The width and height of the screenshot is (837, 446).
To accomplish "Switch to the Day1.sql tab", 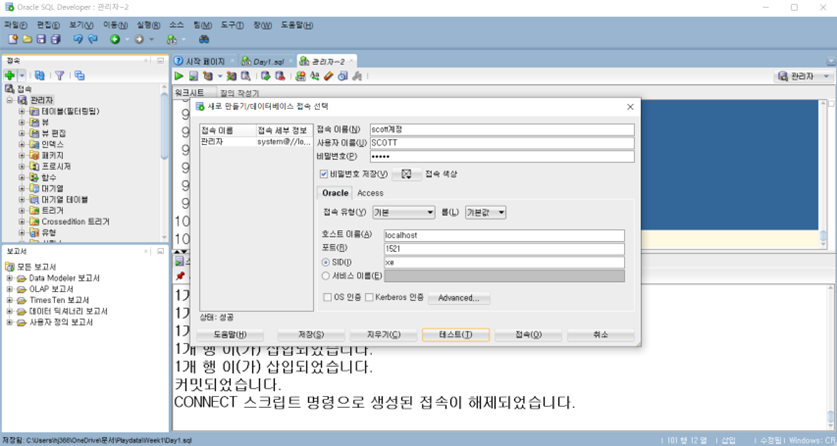I will tap(268, 61).
